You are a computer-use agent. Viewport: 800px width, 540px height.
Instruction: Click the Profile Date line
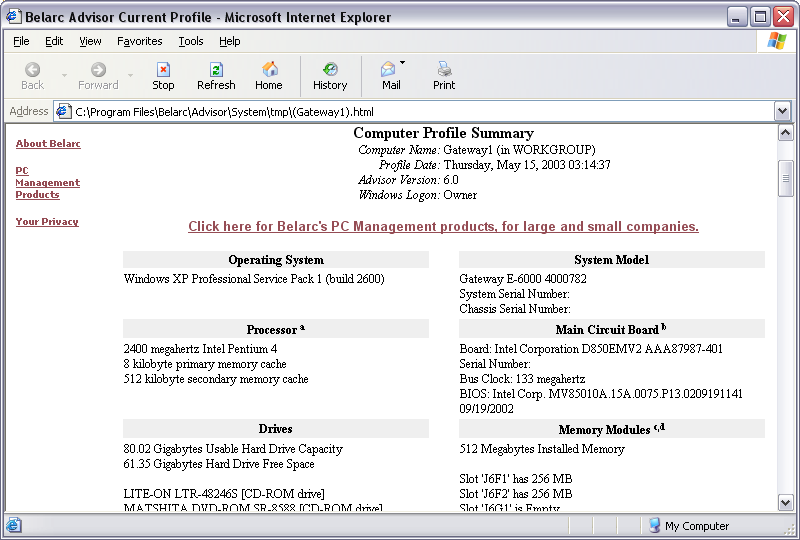(x=494, y=165)
